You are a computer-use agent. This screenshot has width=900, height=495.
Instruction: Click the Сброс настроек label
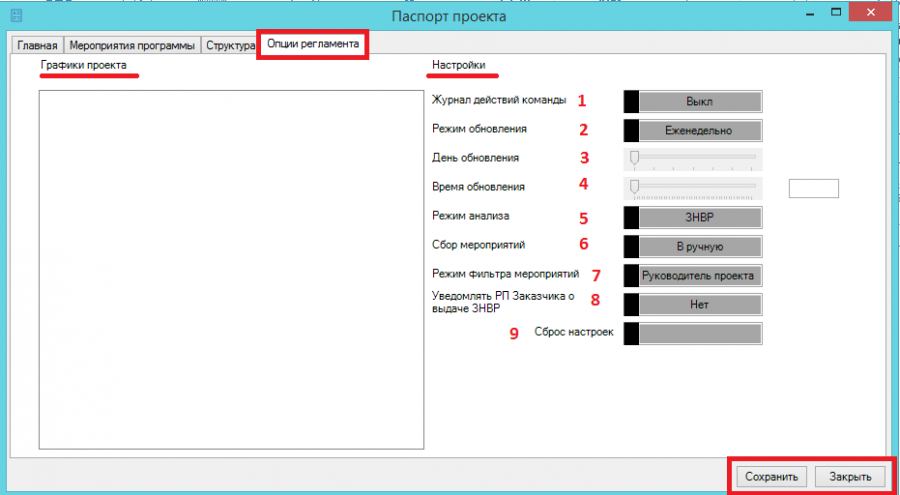574,332
